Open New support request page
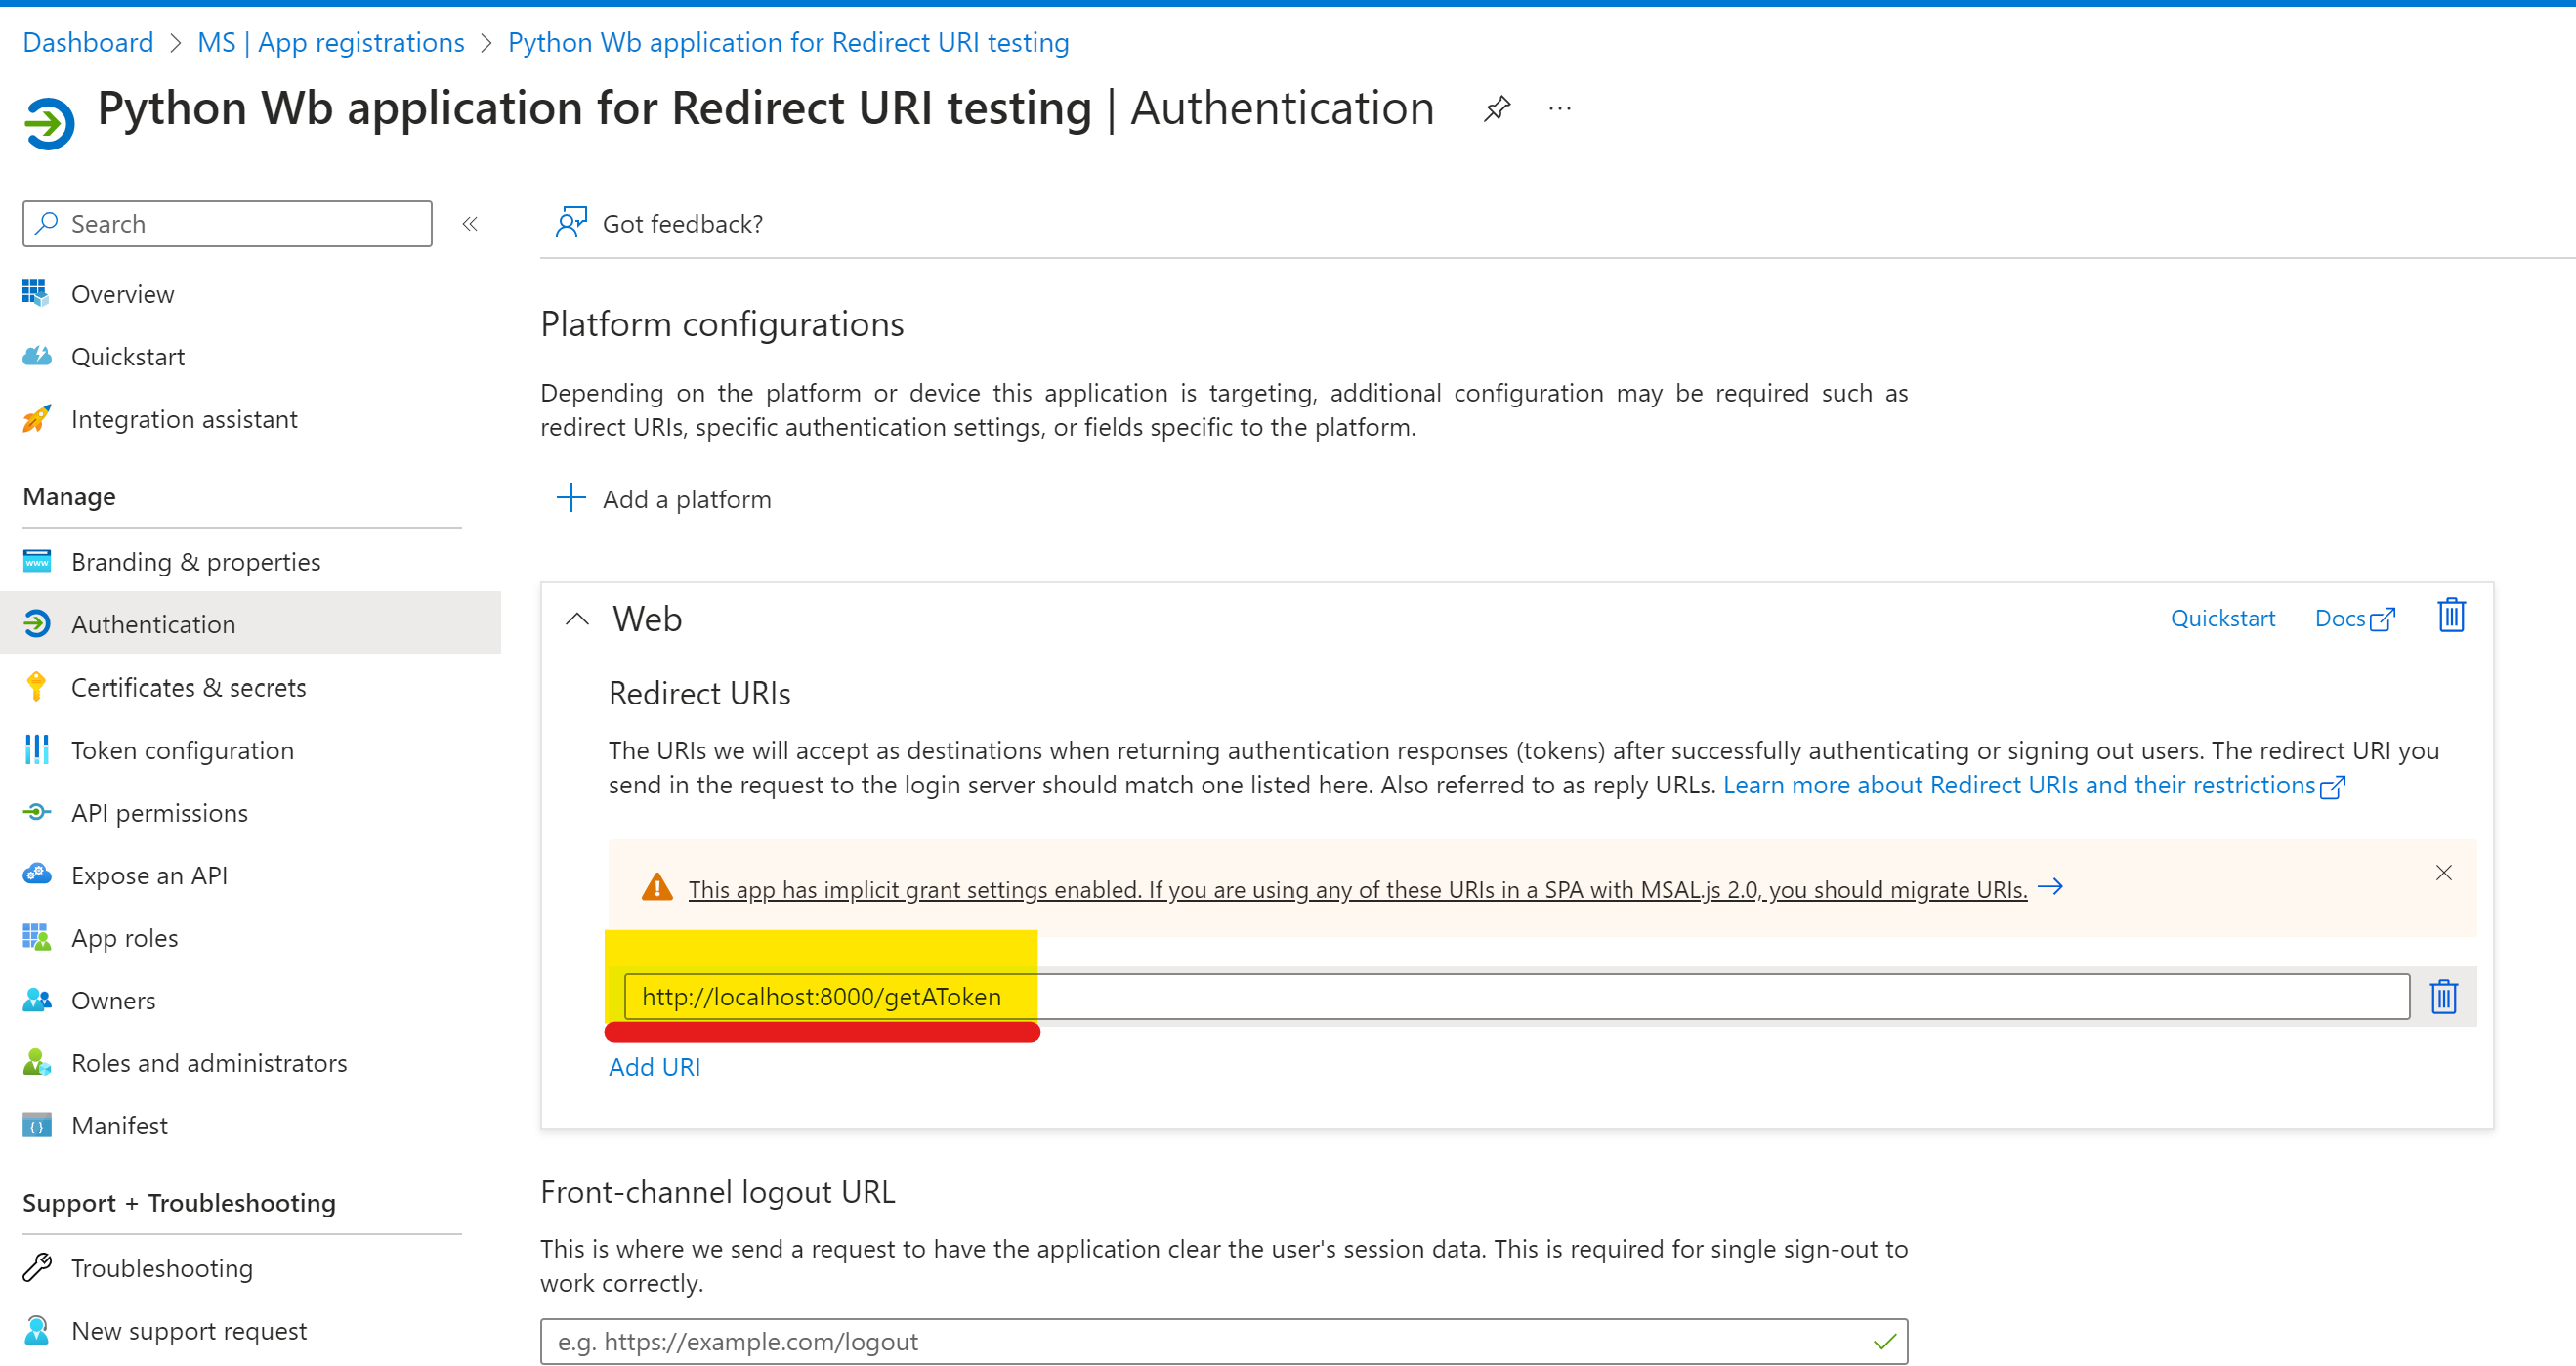2576x1366 pixels. (x=188, y=1331)
